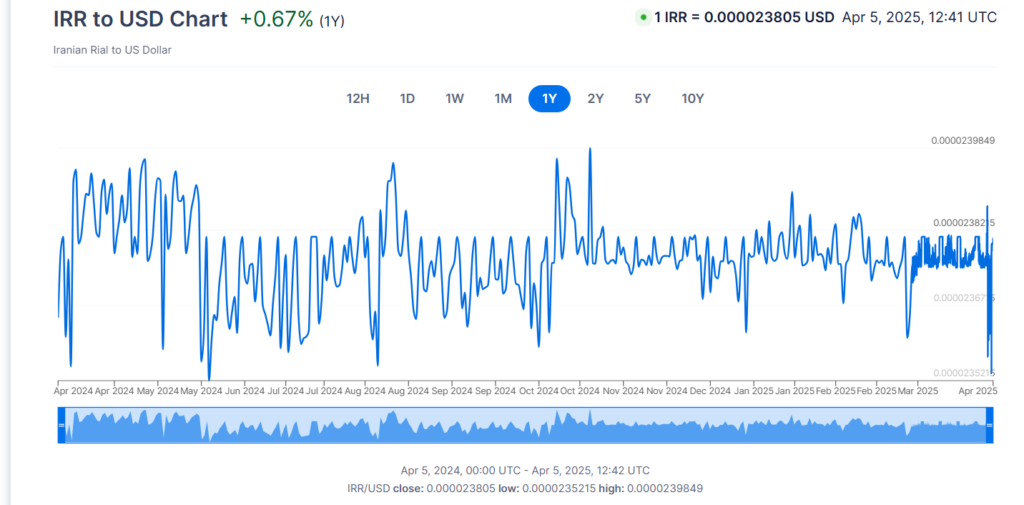Choose the 1W chart range

point(454,98)
